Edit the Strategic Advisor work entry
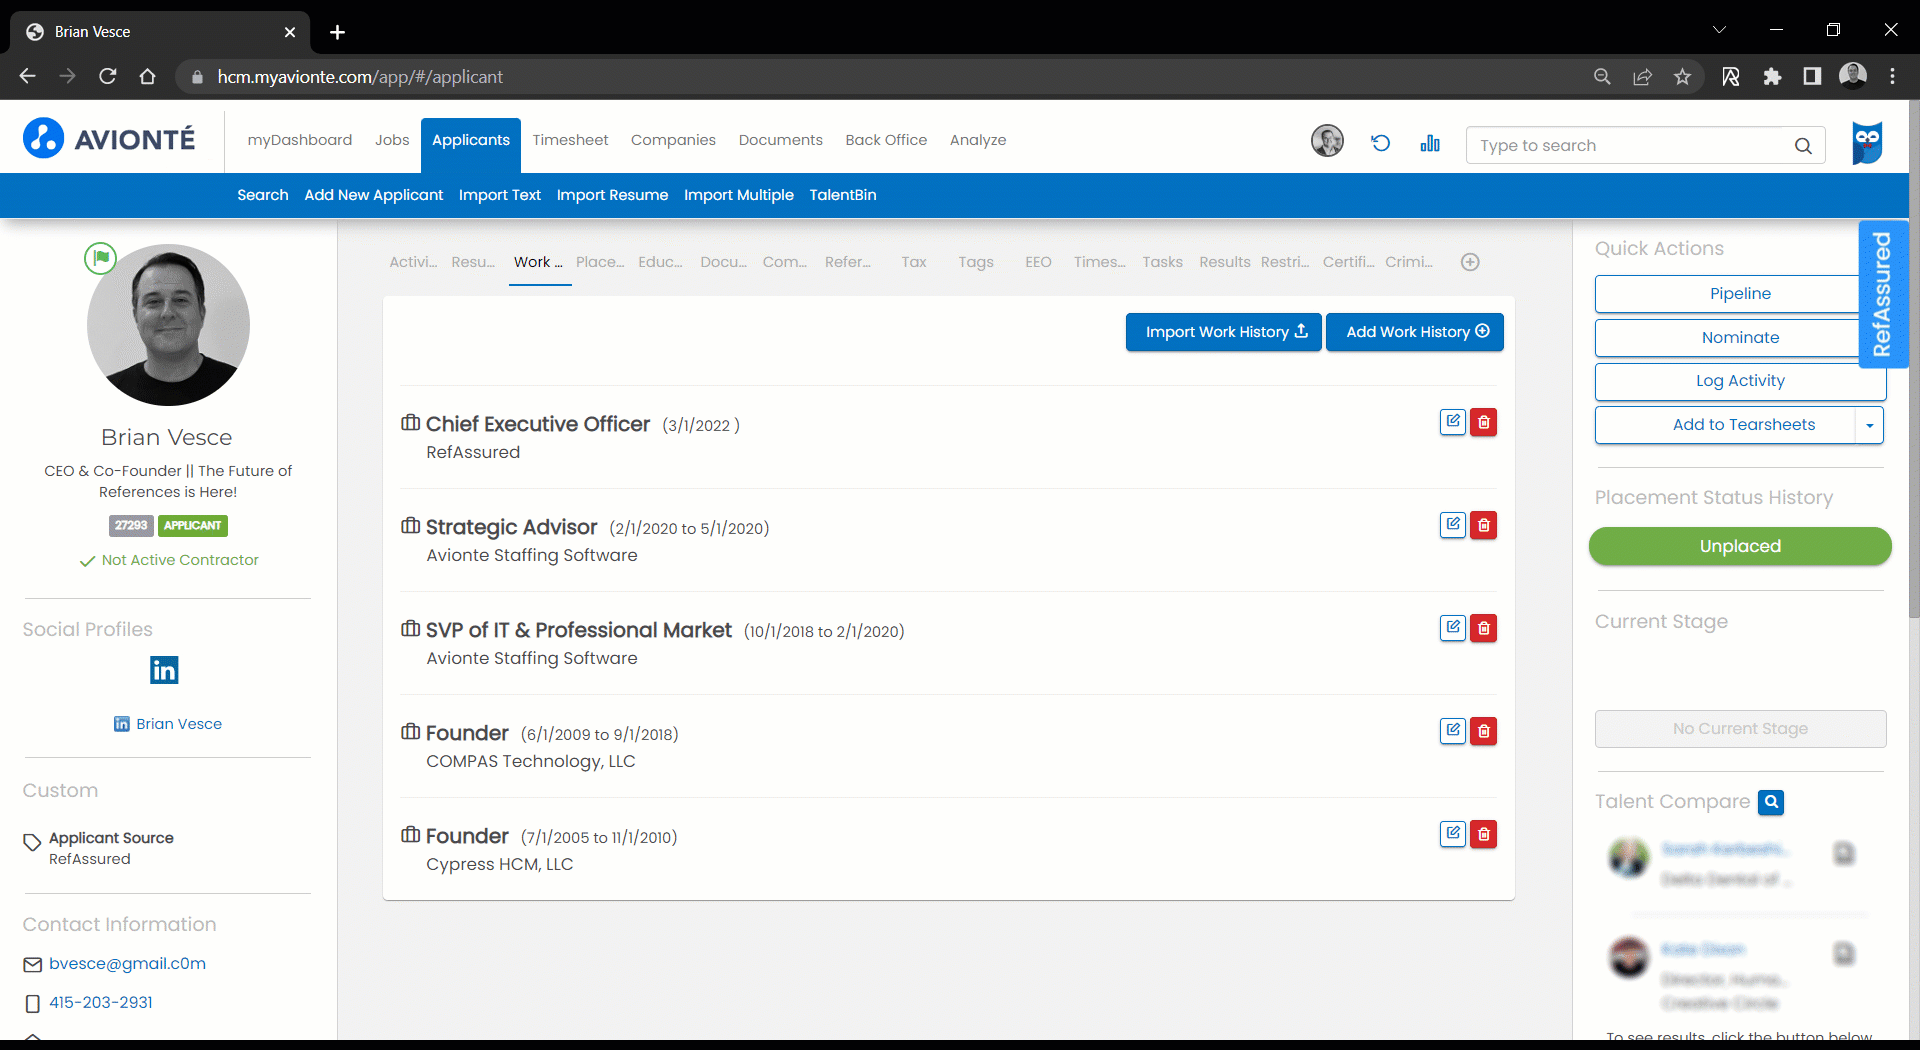This screenshot has height=1050, width=1920. 1452,525
